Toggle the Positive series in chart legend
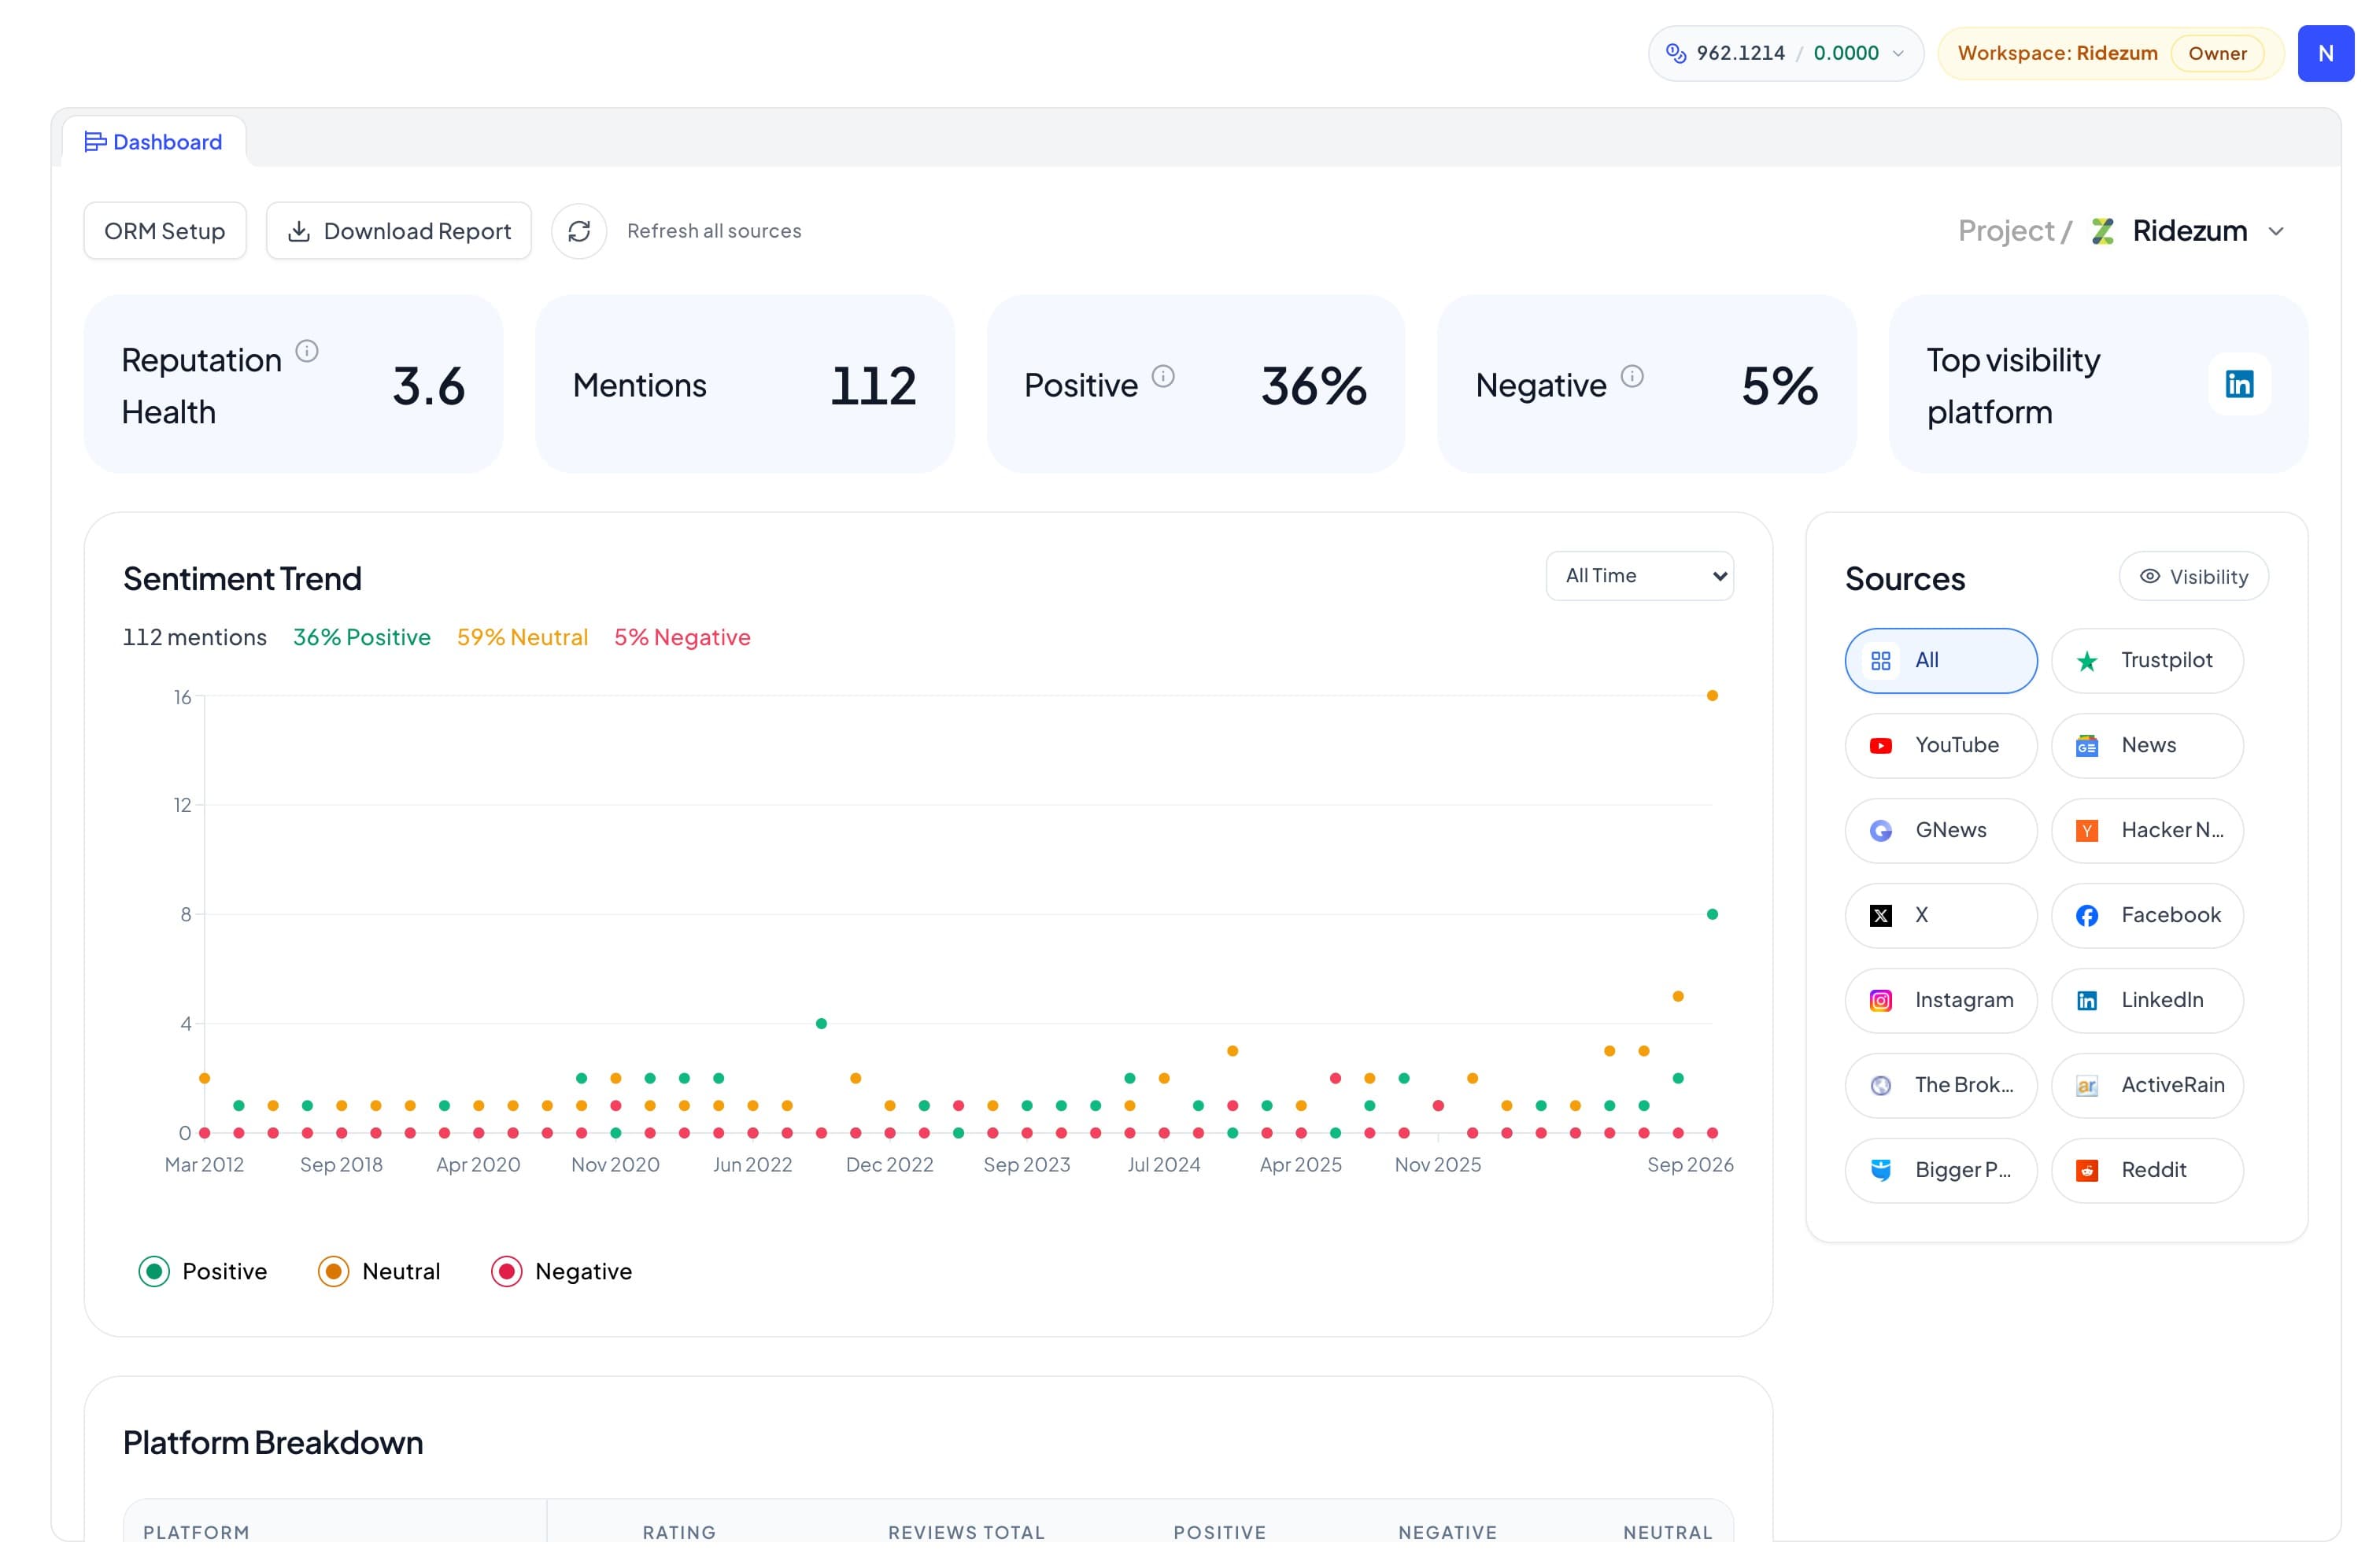The image size is (2380, 1561). coord(203,1271)
